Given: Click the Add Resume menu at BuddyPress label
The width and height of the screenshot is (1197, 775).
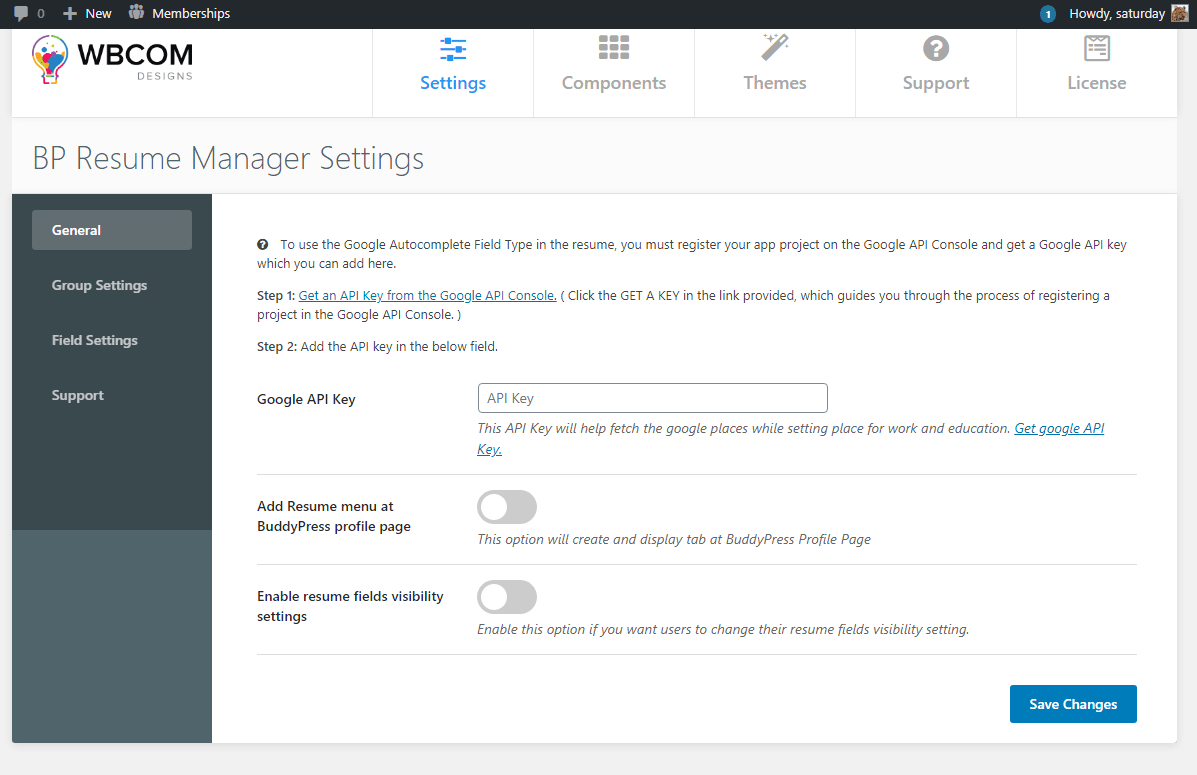Looking at the screenshot, I should pos(334,516).
